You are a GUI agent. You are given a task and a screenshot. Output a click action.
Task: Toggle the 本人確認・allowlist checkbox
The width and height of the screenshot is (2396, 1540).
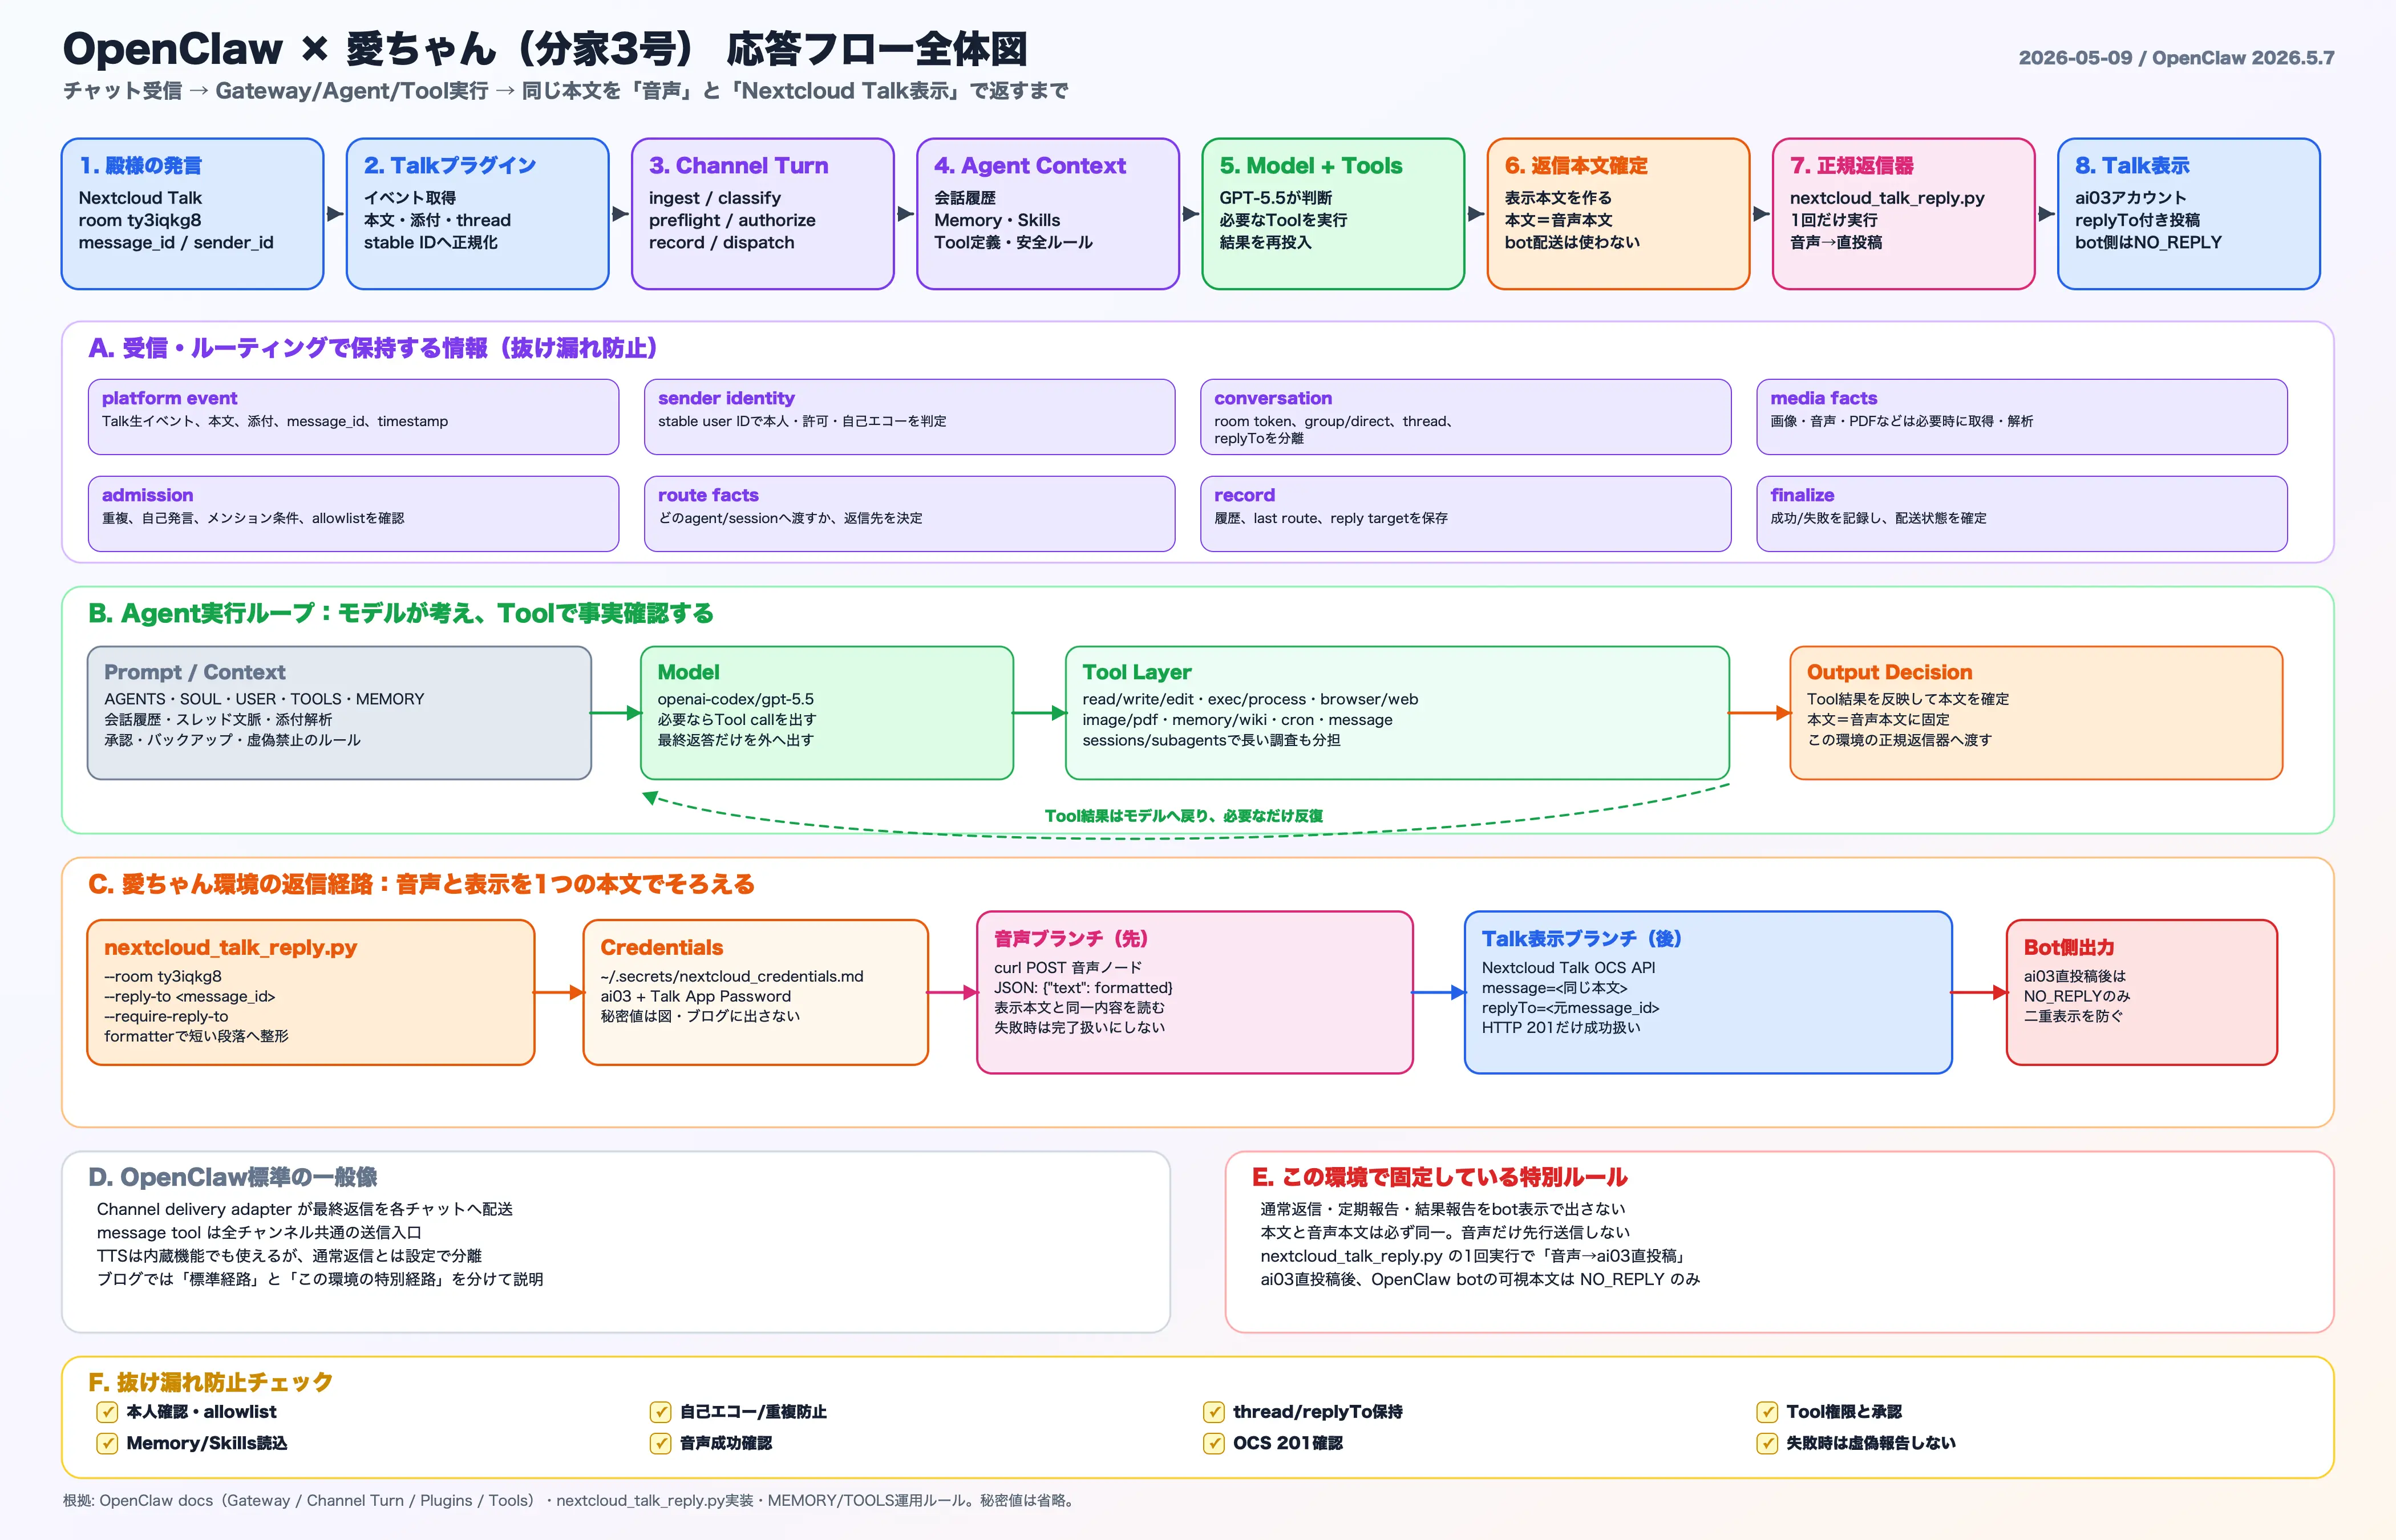[107, 1412]
